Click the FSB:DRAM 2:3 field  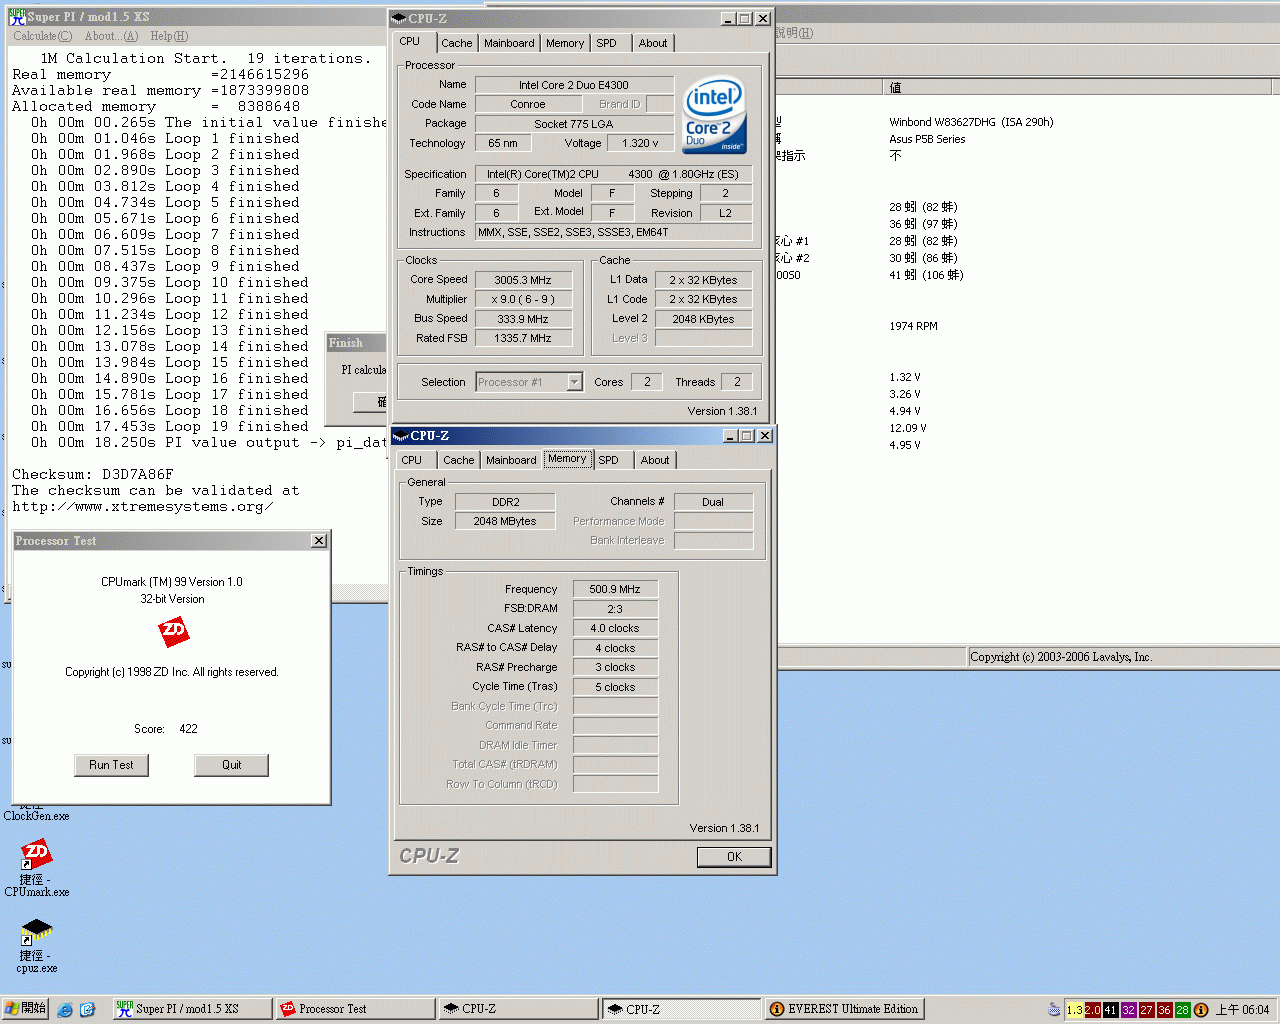point(615,608)
